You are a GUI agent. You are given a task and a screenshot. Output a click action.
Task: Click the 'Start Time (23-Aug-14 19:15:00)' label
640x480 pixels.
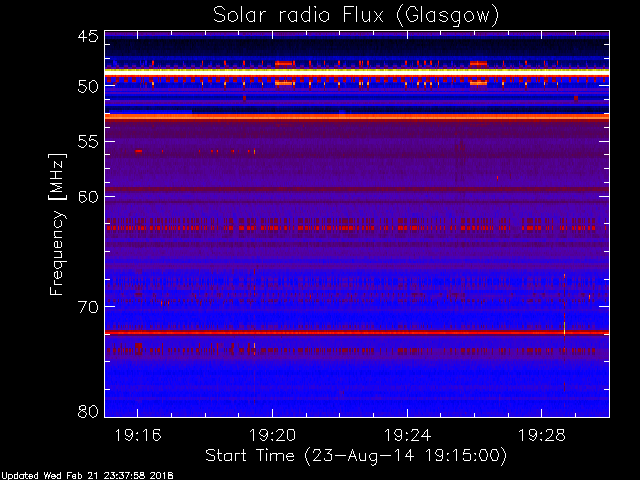point(356,456)
